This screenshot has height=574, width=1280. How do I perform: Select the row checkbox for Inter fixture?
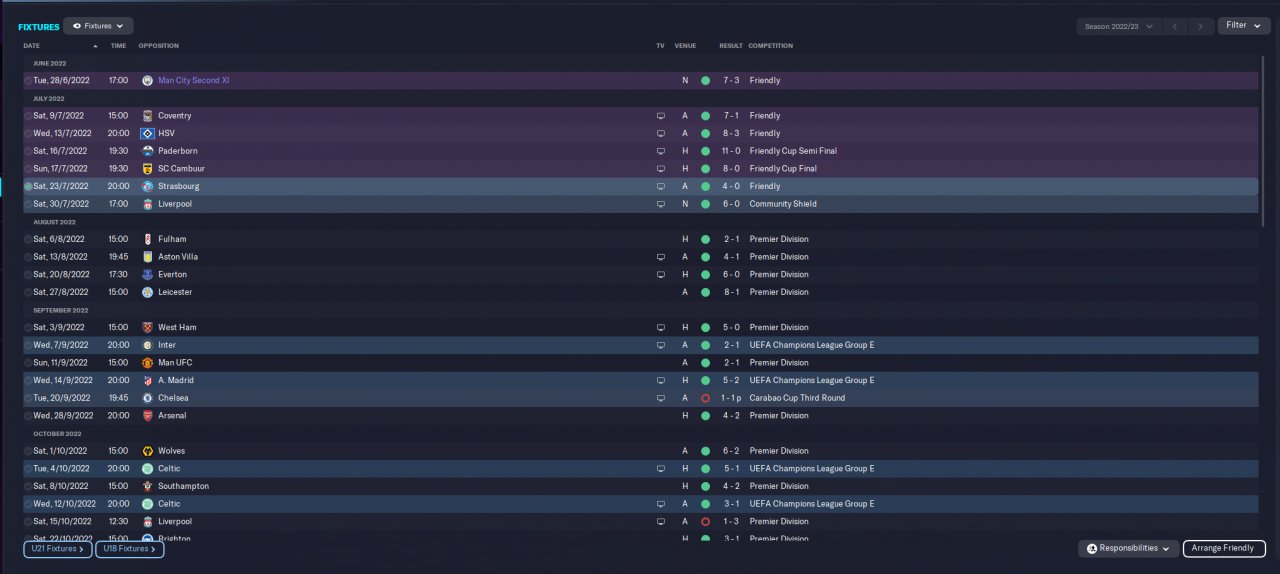(28, 345)
